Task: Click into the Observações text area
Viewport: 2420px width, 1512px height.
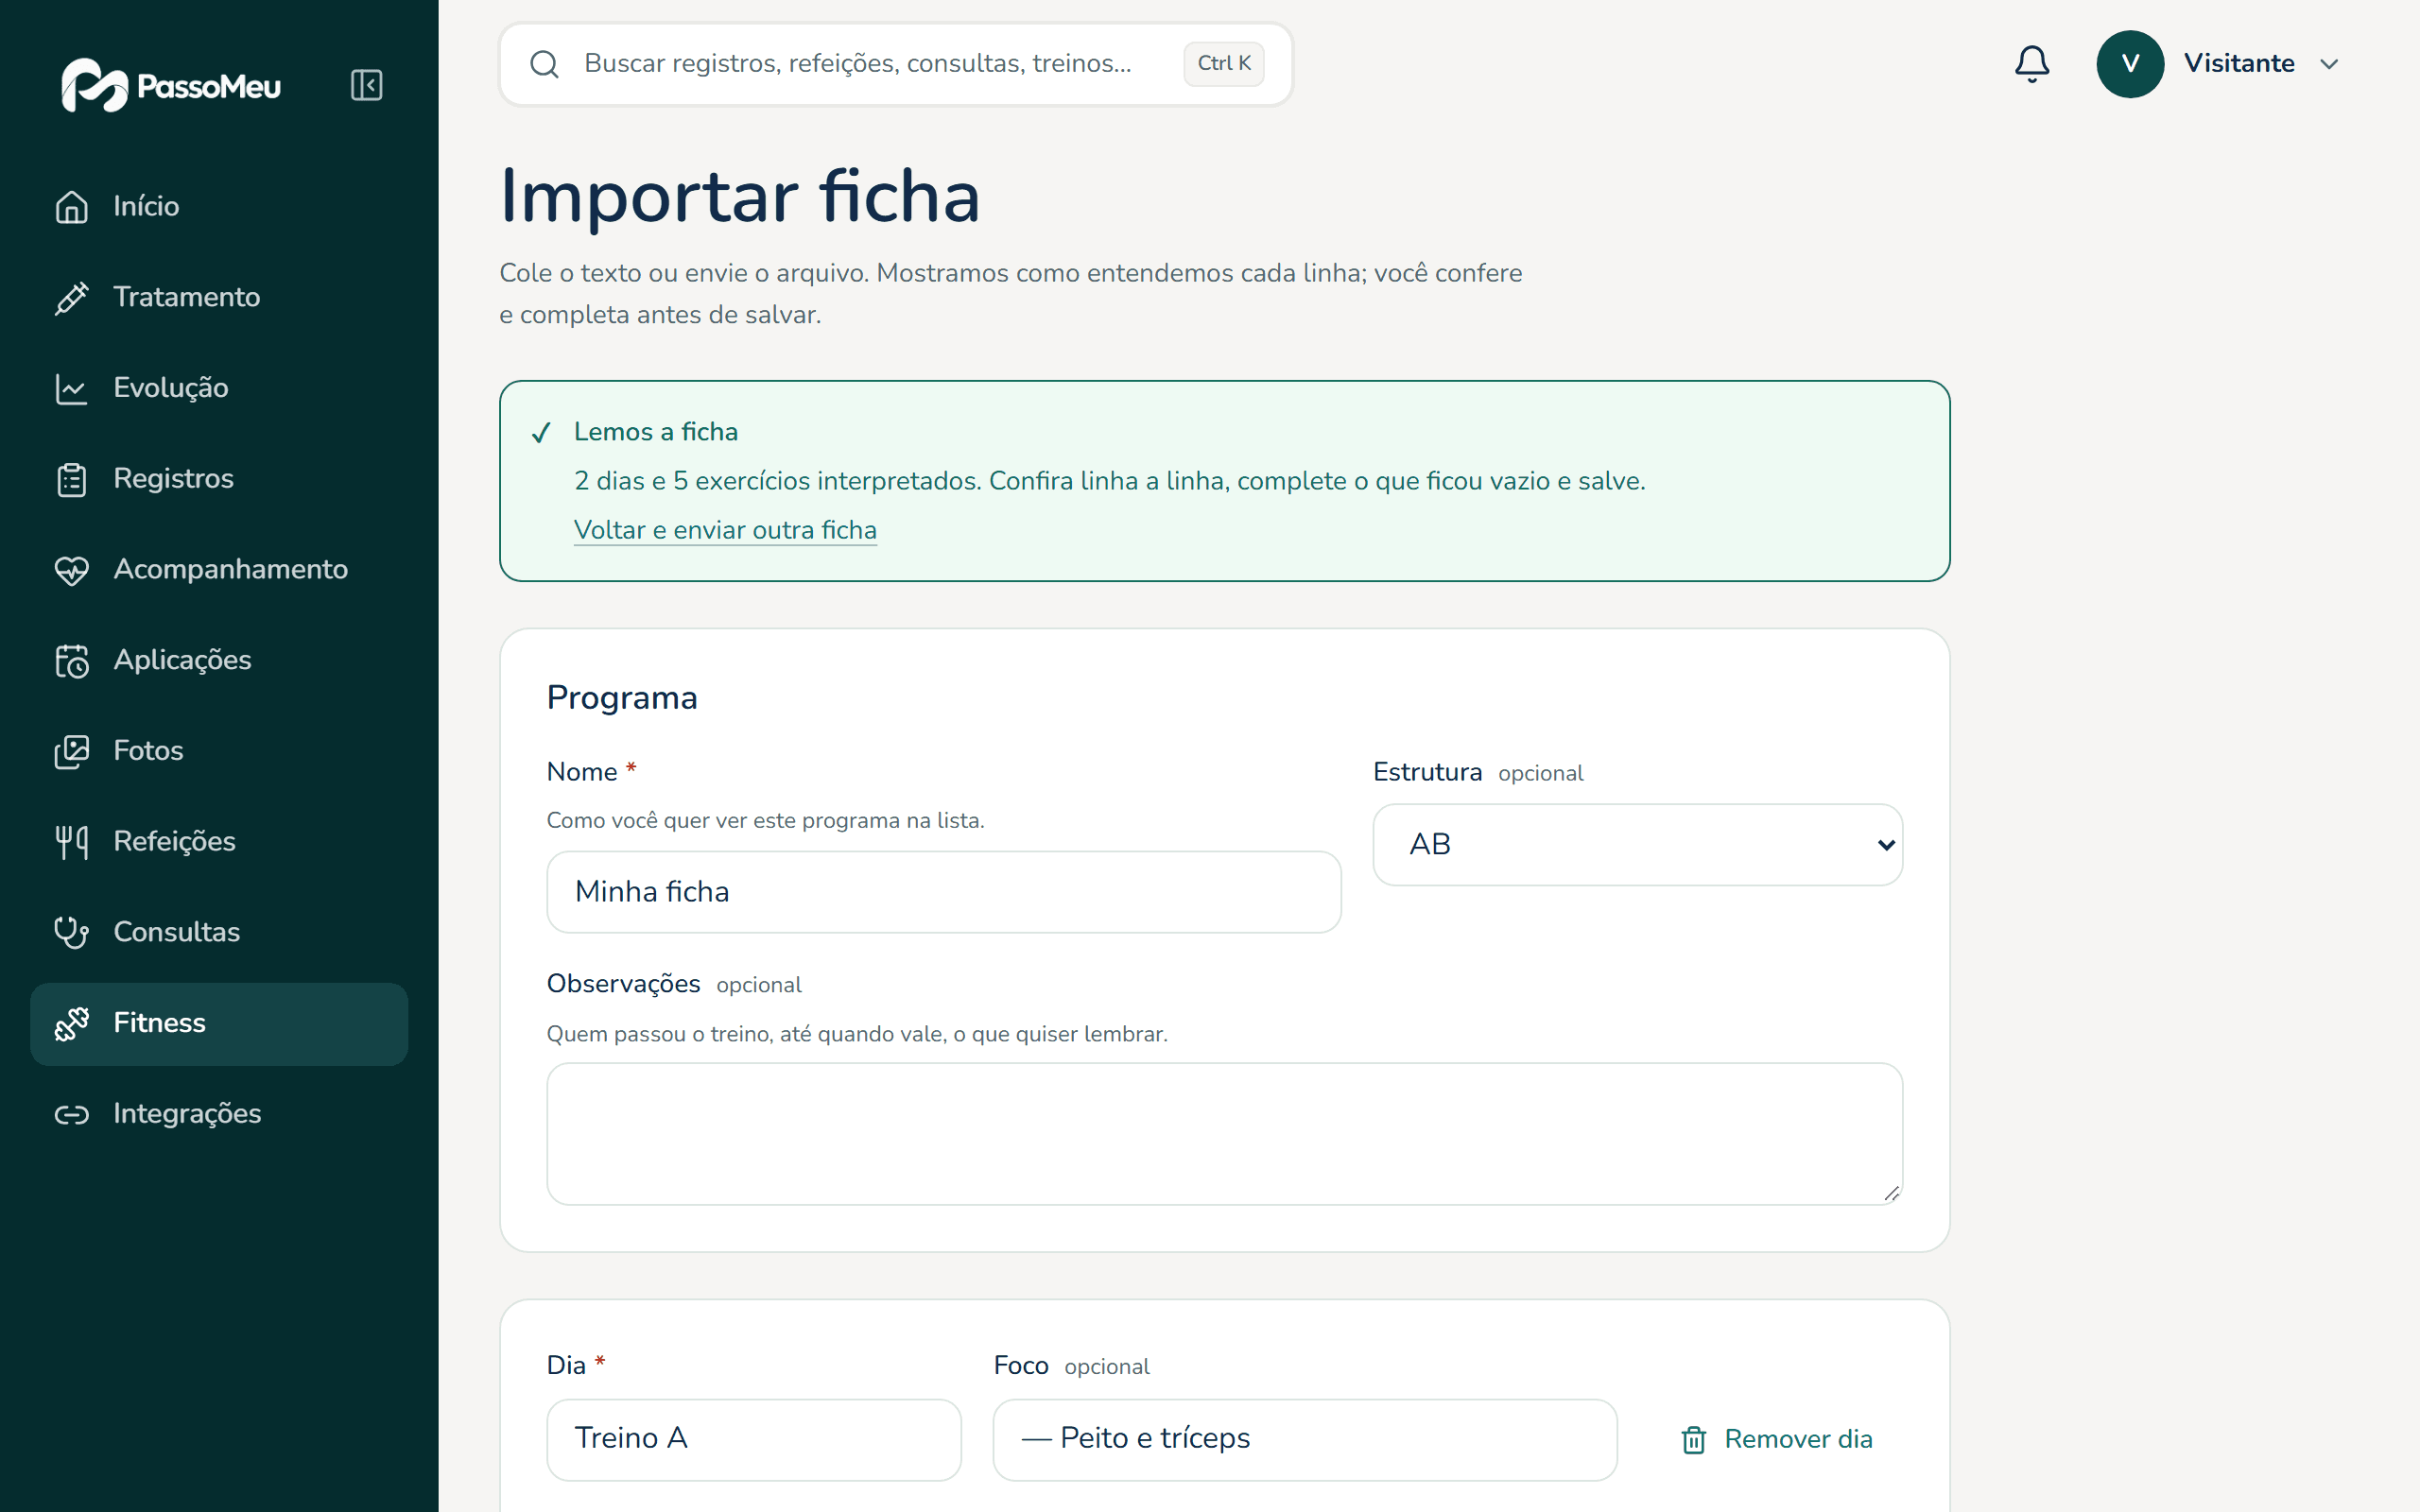Action: [x=1224, y=1133]
